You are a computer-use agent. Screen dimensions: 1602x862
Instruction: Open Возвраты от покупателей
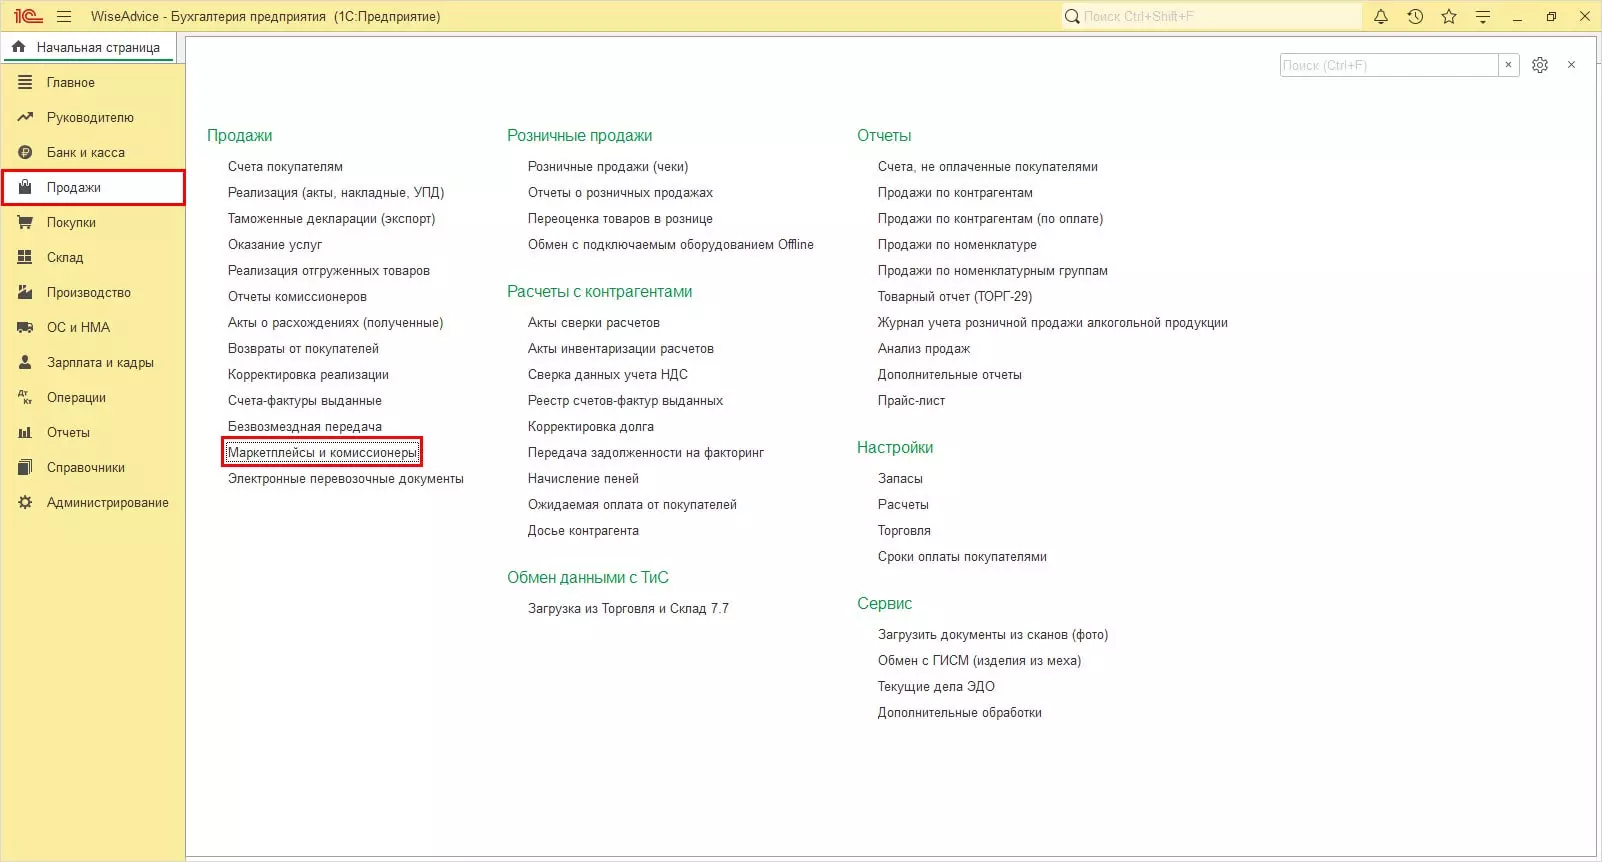[x=303, y=349]
